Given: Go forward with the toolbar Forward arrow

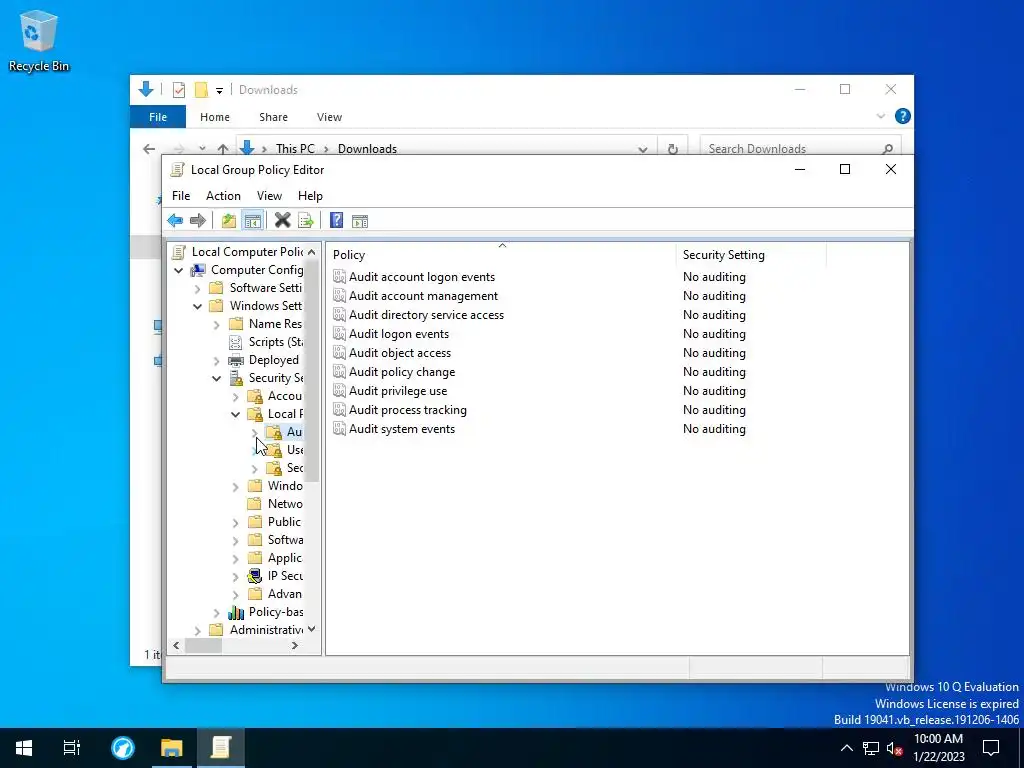Looking at the screenshot, I should pos(198,221).
